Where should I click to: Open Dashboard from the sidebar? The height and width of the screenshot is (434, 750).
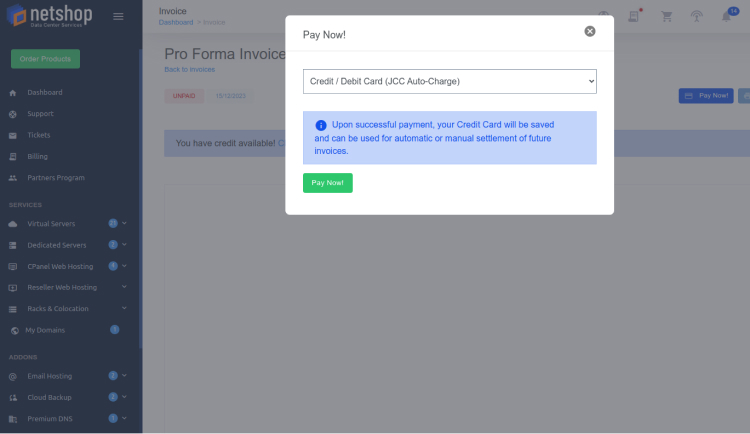pos(44,92)
